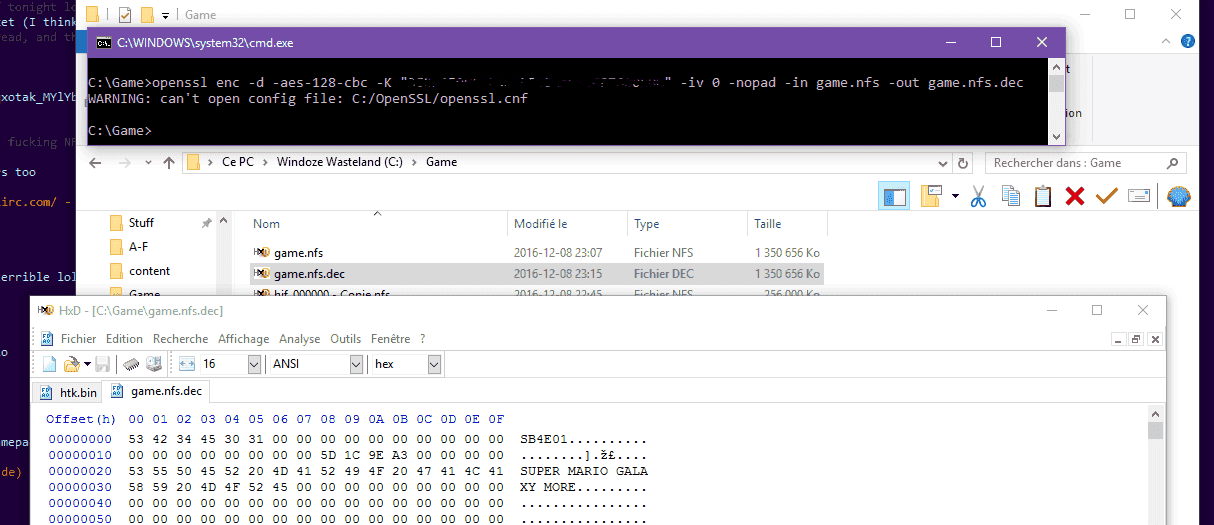Open the recent locations chevron in Explorer
Image resolution: width=1214 pixels, height=525 pixels.
point(146,163)
